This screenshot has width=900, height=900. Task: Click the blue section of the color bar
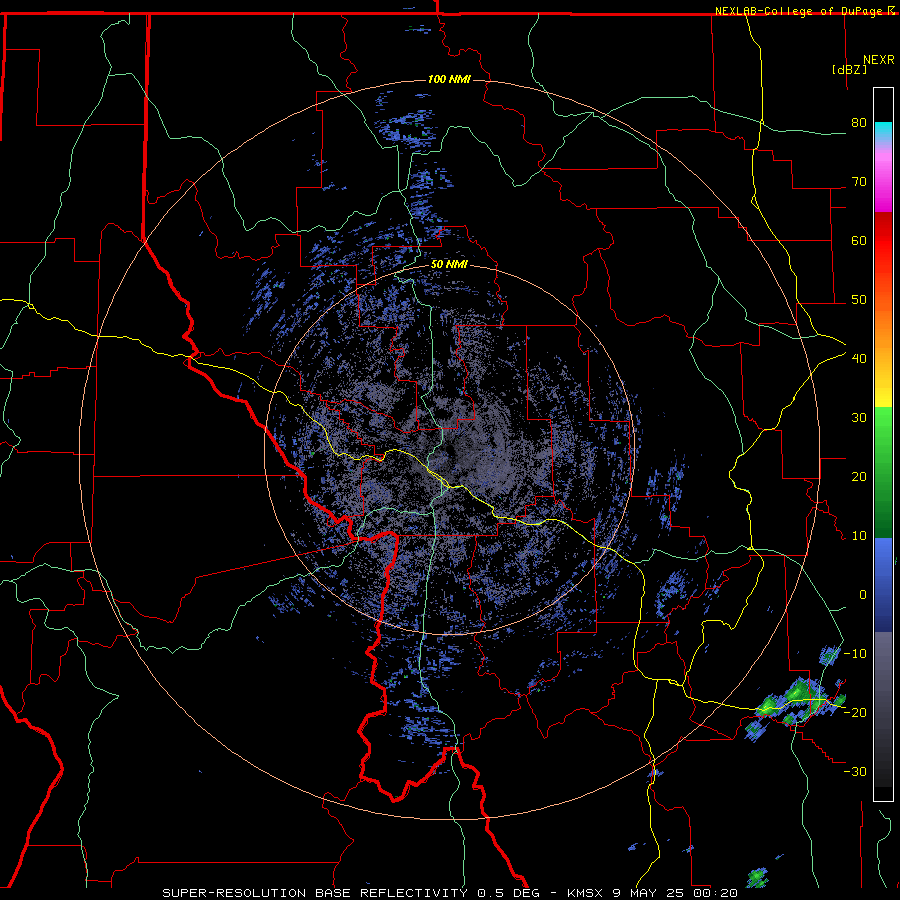coord(883,585)
